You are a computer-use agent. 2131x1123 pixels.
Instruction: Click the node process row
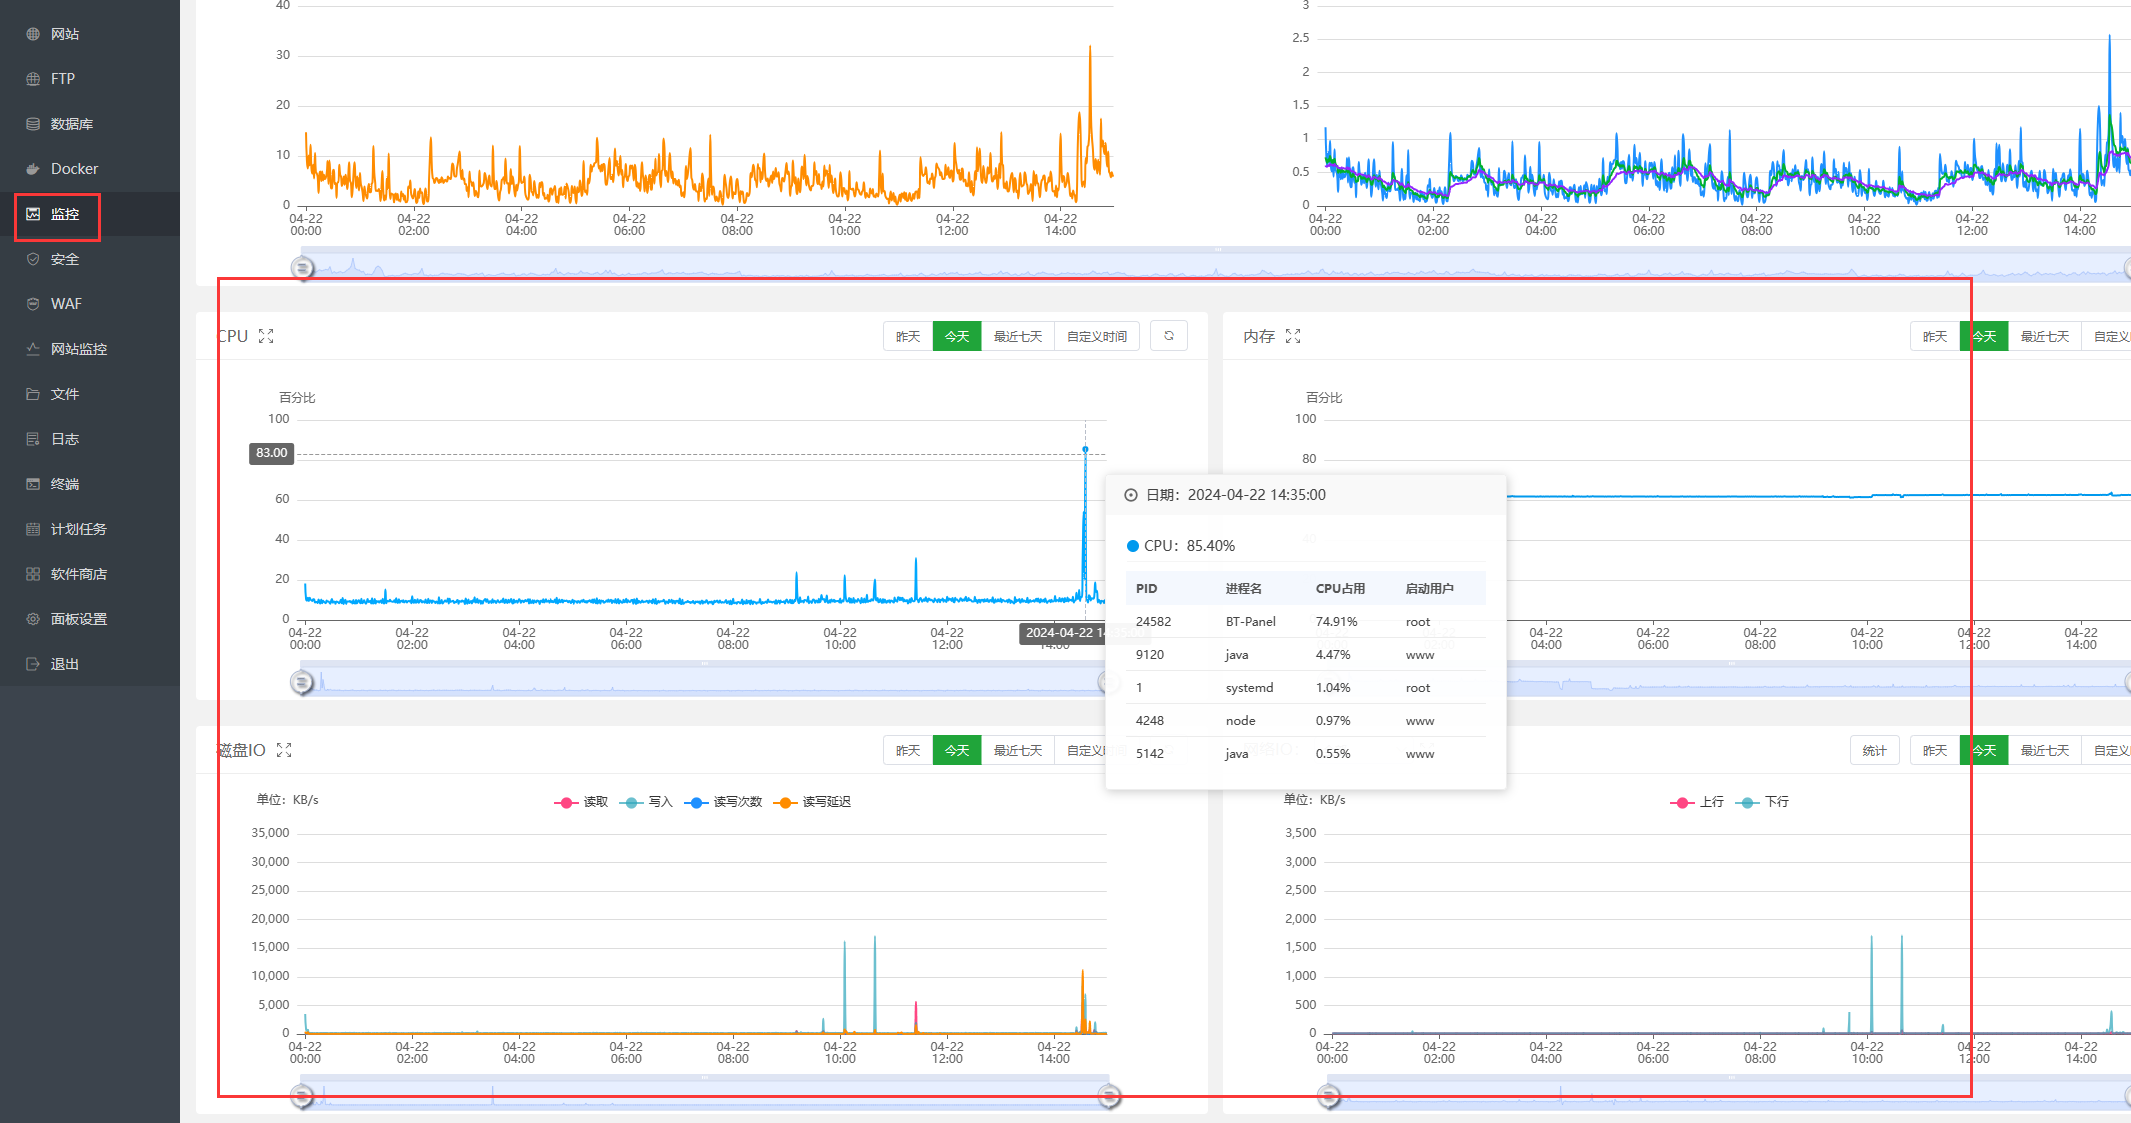point(1306,721)
